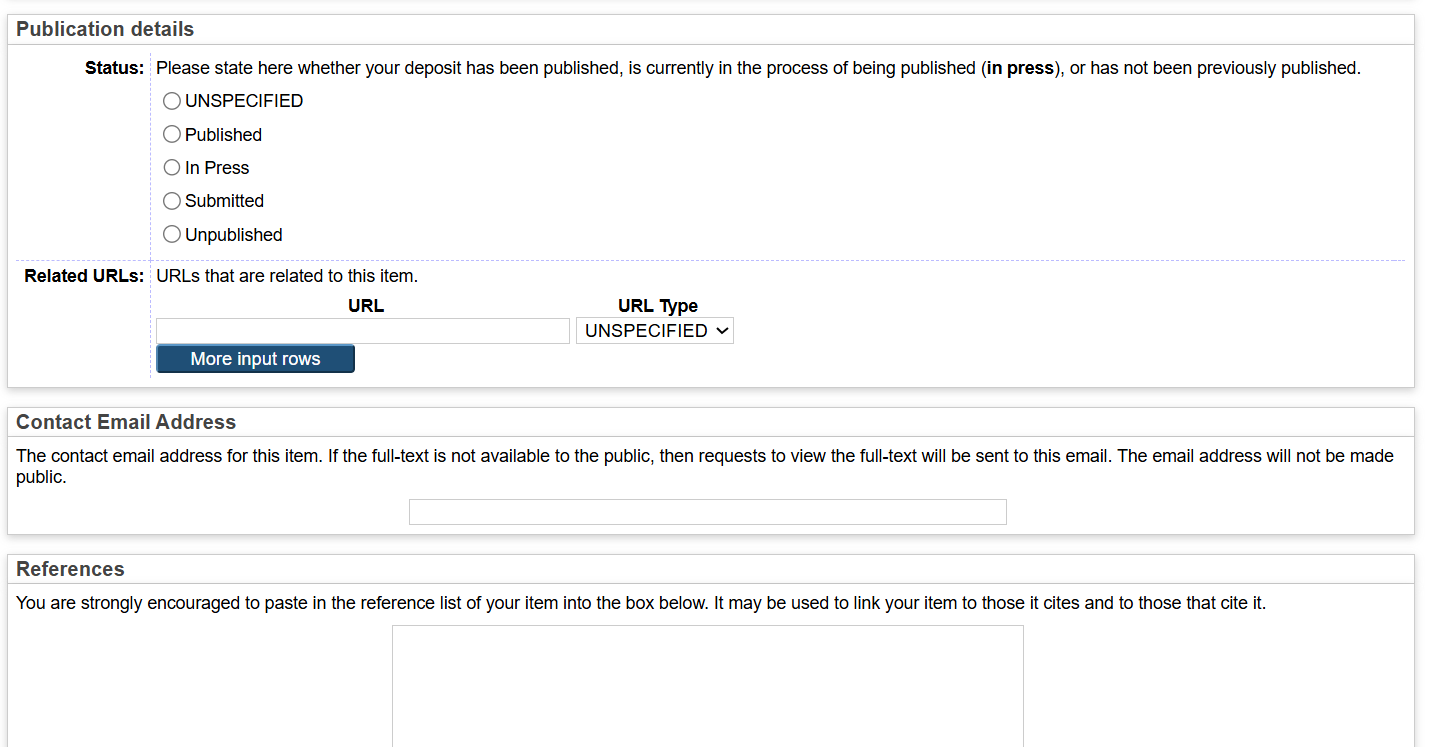This screenshot has width=1430, height=747.
Task: Click the Status field label
Action: pyautogui.click(x=114, y=69)
